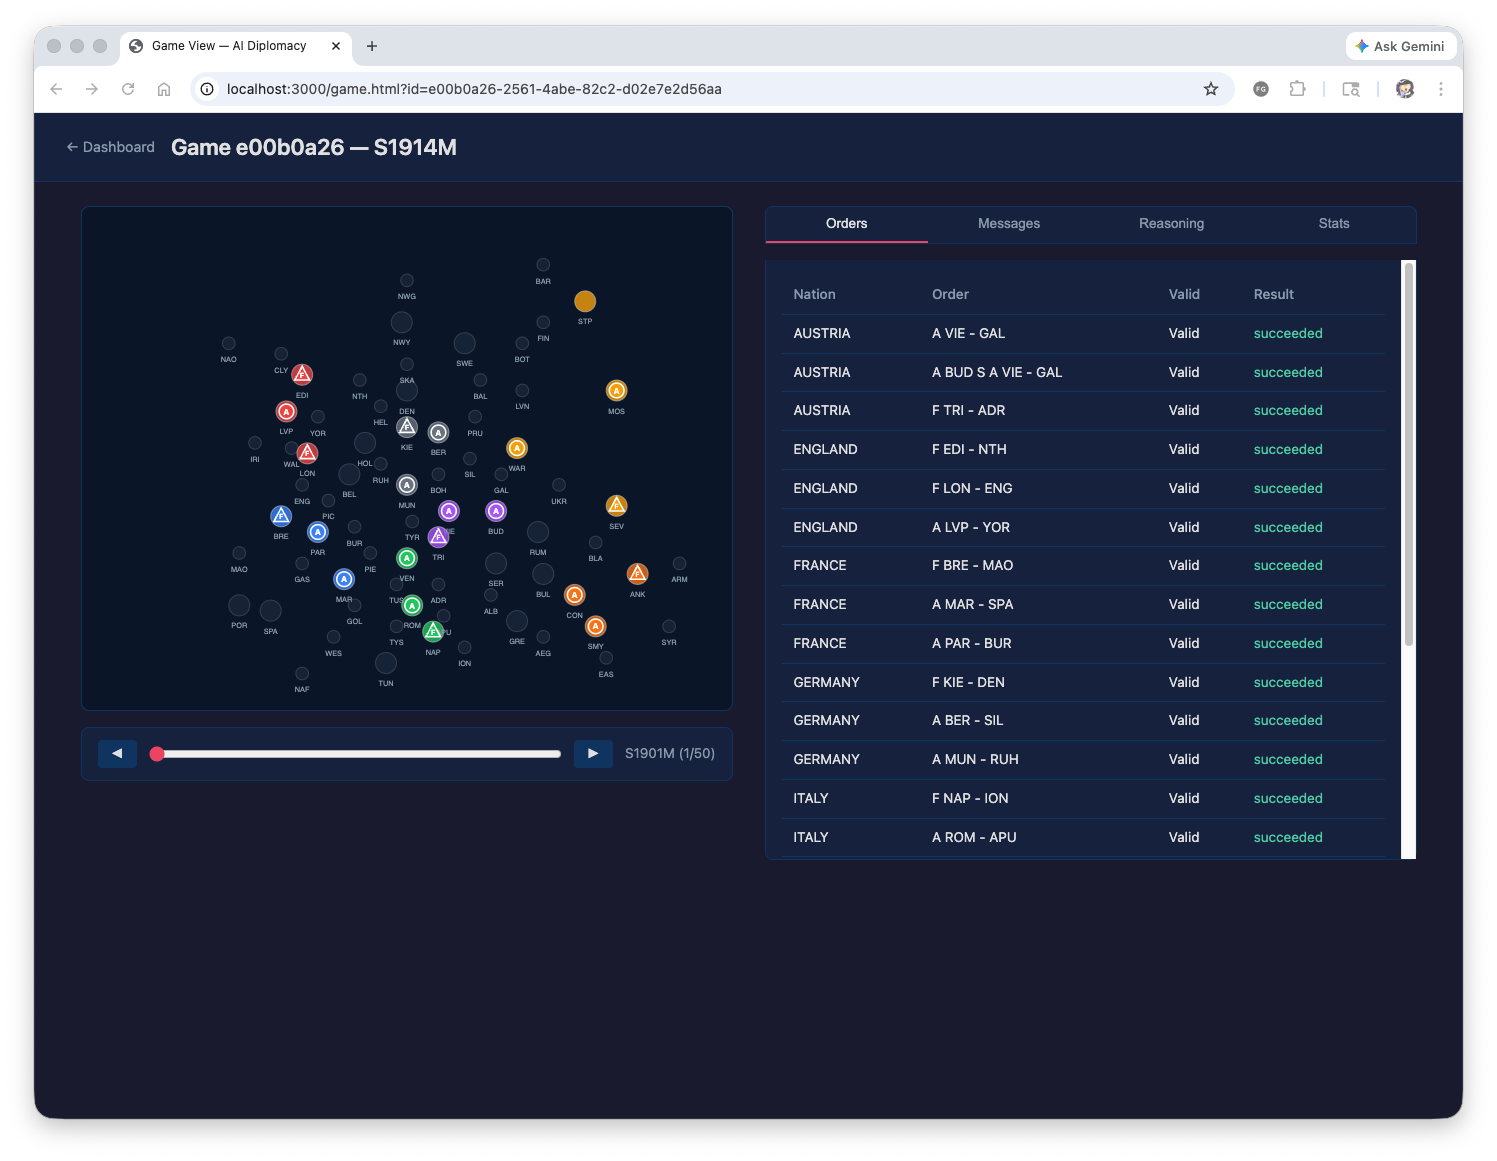
Task: Open new browser tab with plus icon
Action: (372, 46)
